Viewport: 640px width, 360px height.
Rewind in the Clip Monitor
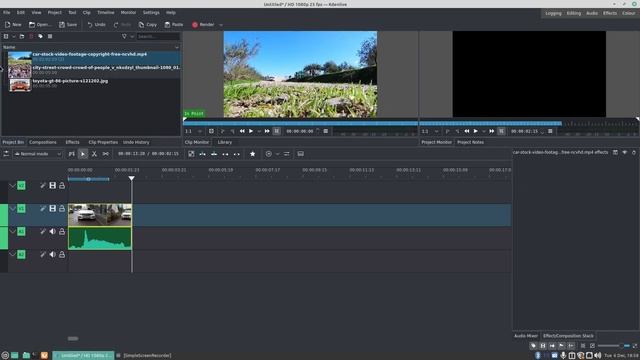(242, 131)
